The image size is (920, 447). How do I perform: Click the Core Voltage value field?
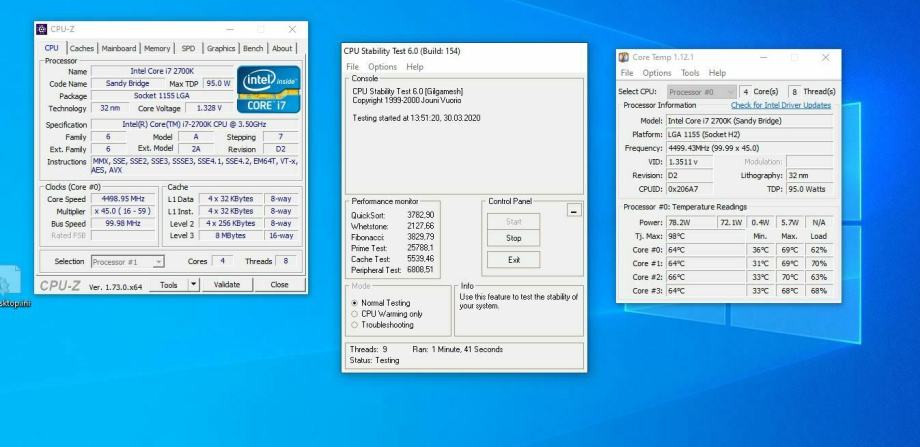209,108
